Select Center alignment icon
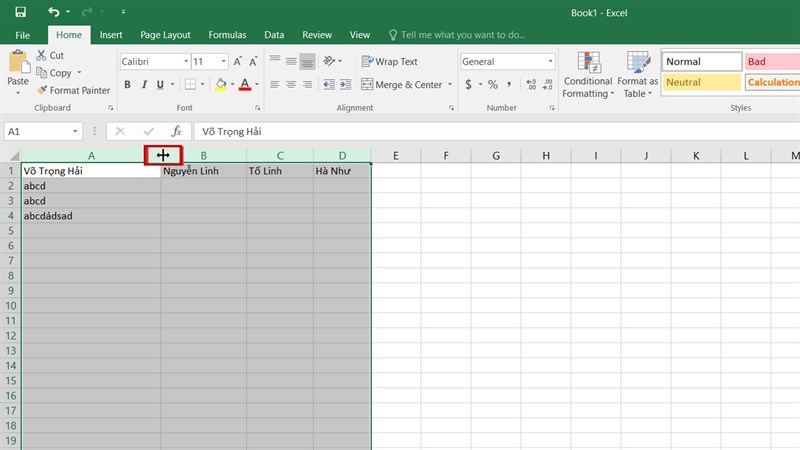 291,85
